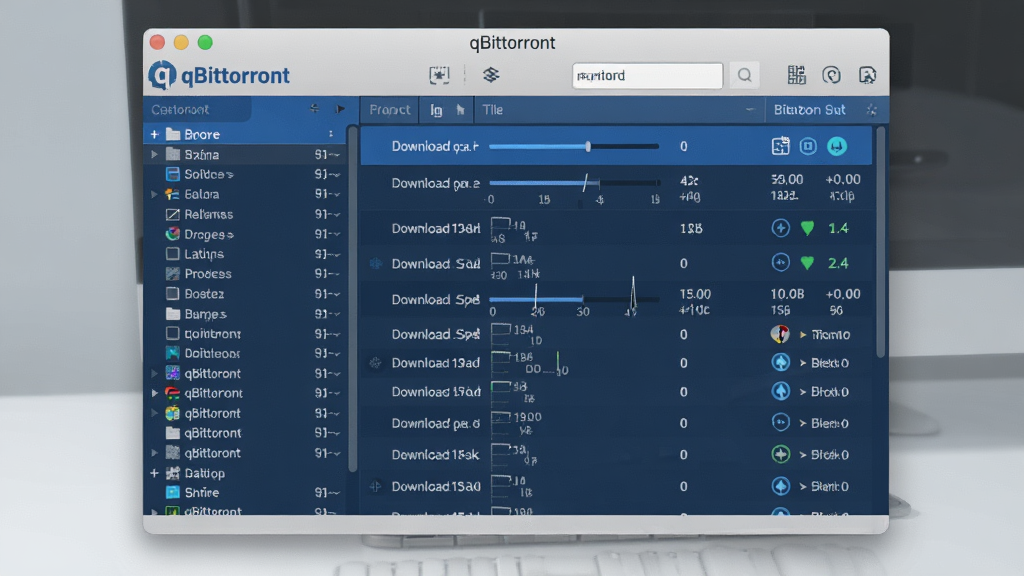Click the circular clock toolbar icon

click(831, 75)
